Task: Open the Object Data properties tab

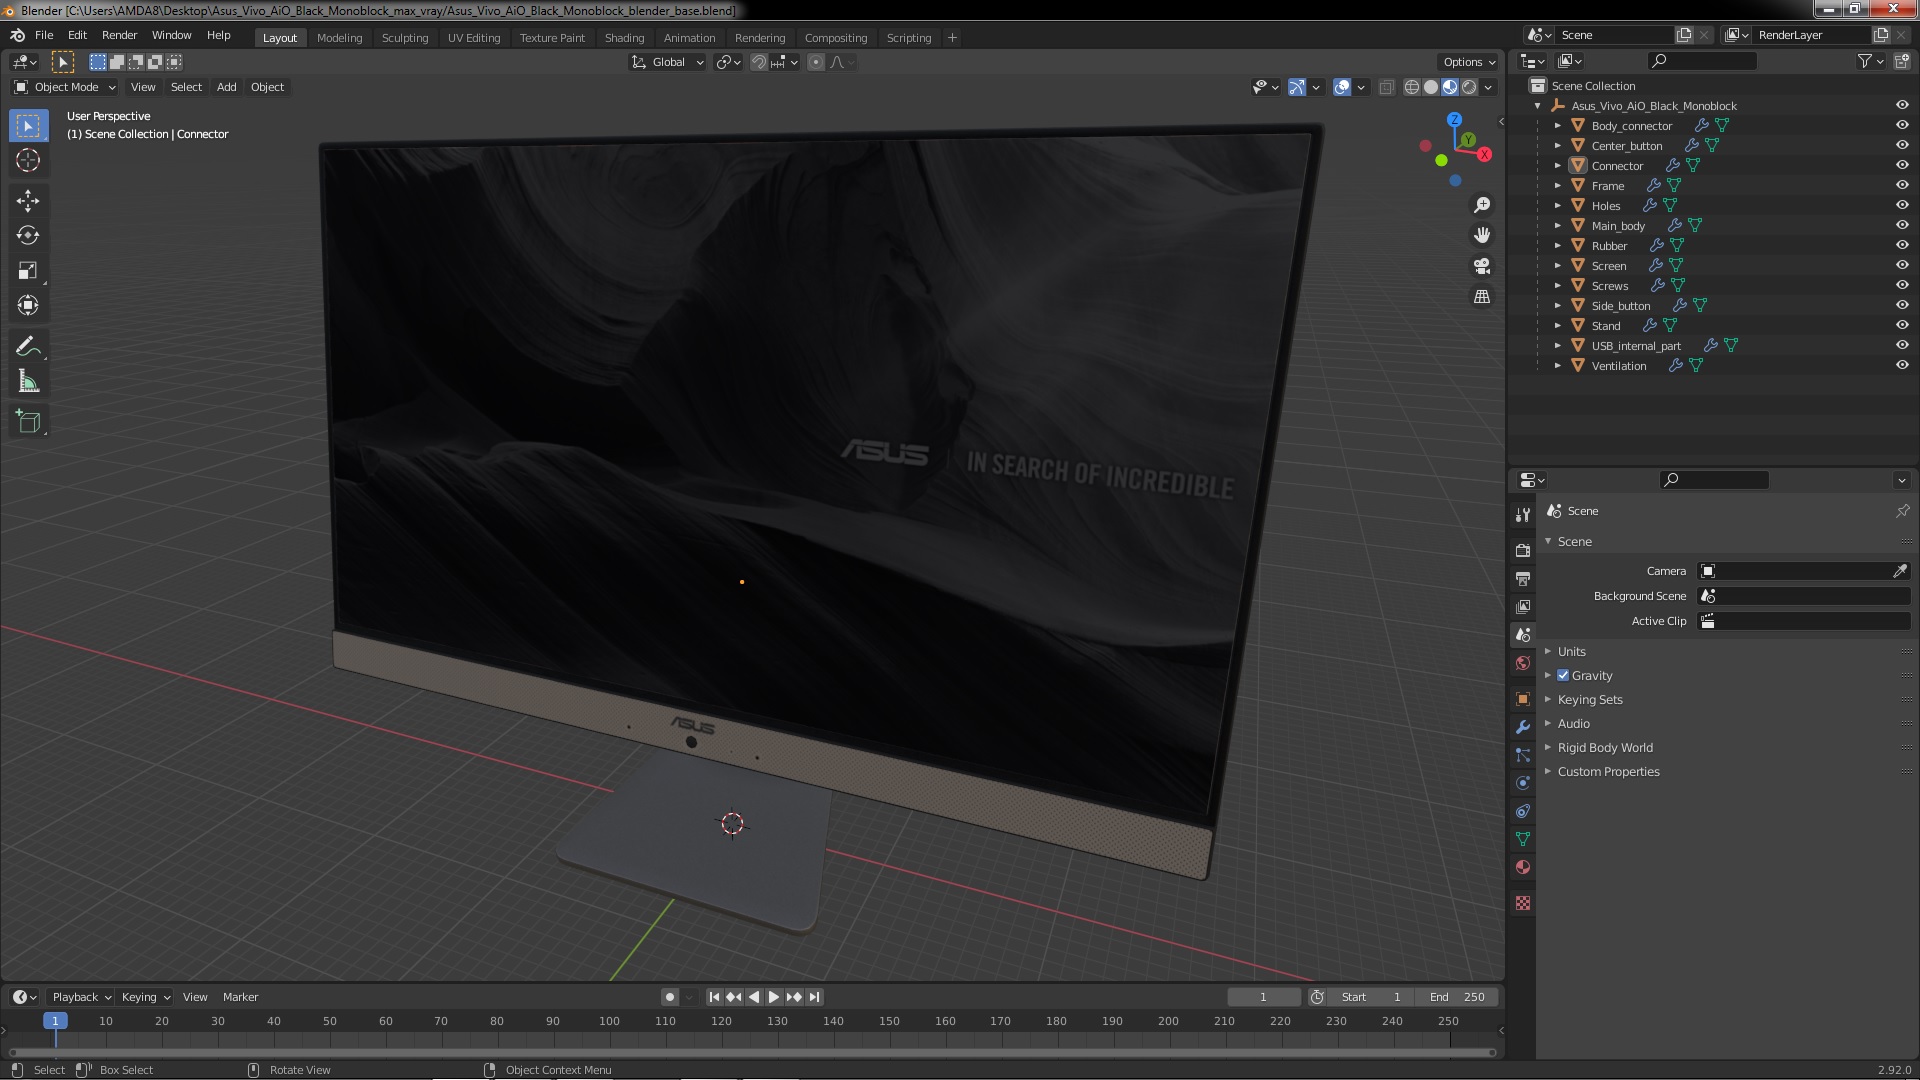Action: click(x=1523, y=839)
